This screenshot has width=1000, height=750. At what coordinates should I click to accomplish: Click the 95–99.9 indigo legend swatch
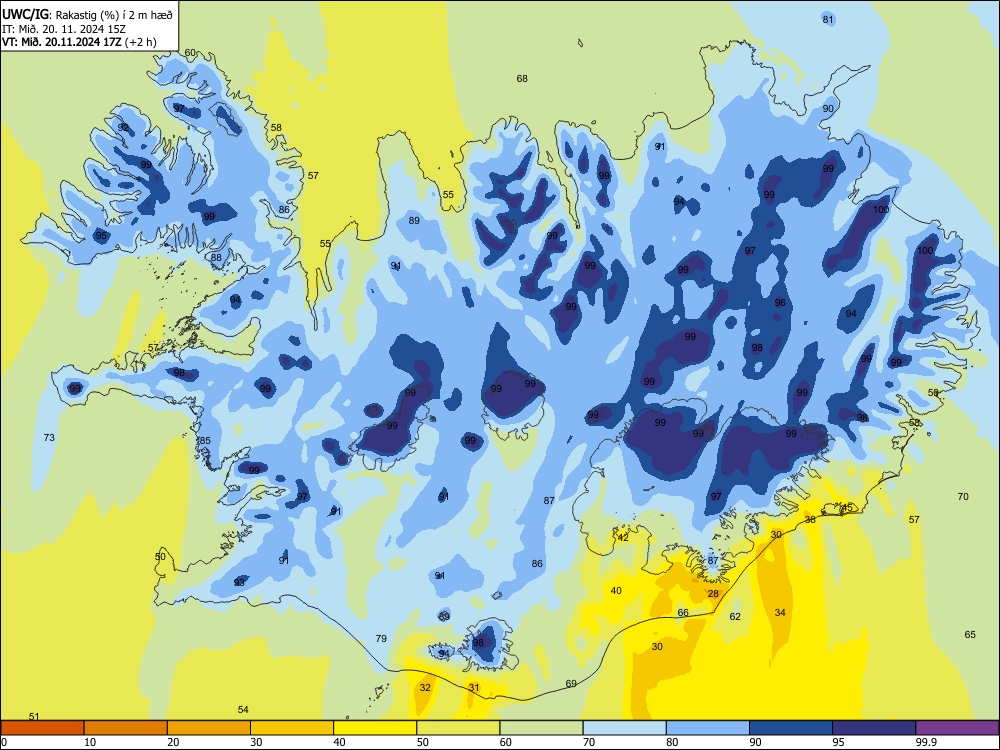[874, 728]
